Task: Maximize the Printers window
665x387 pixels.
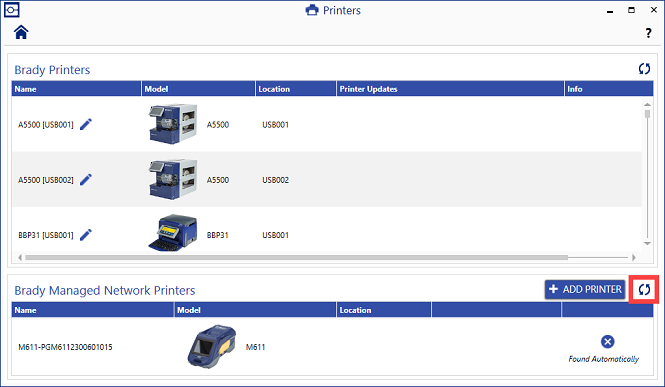Action: tap(631, 10)
